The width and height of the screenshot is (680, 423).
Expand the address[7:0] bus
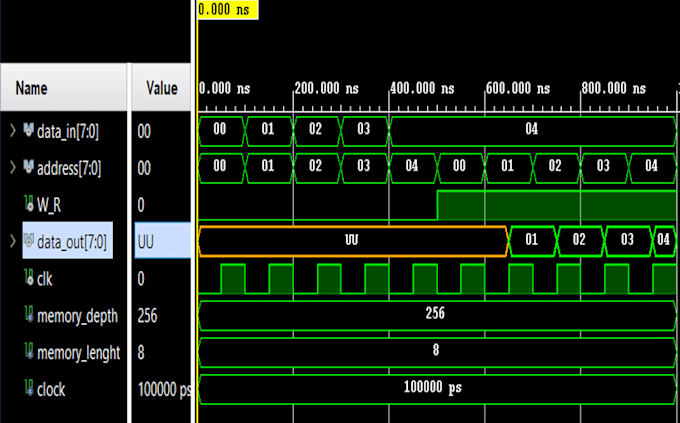point(13,167)
